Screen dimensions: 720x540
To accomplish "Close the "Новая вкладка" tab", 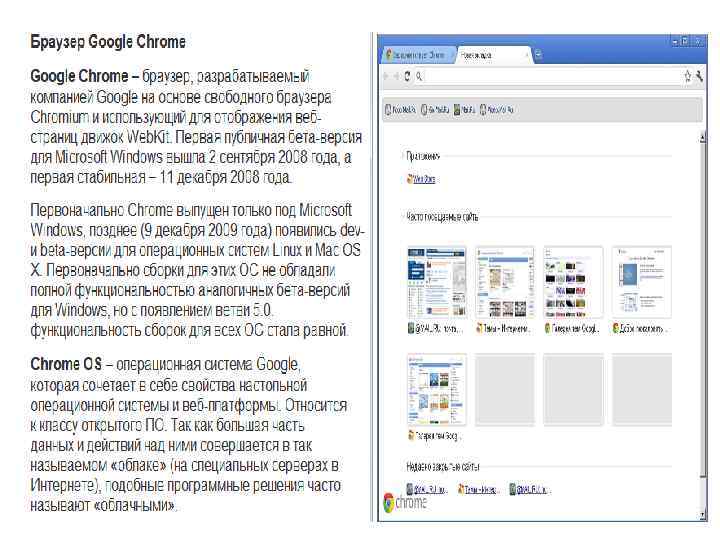I will pos(527,55).
